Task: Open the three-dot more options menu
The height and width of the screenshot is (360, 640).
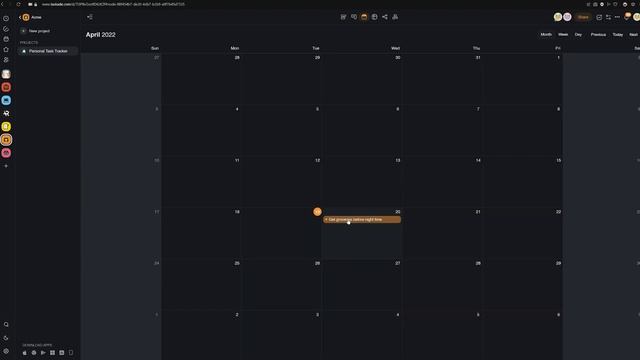Action: (618, 17)
